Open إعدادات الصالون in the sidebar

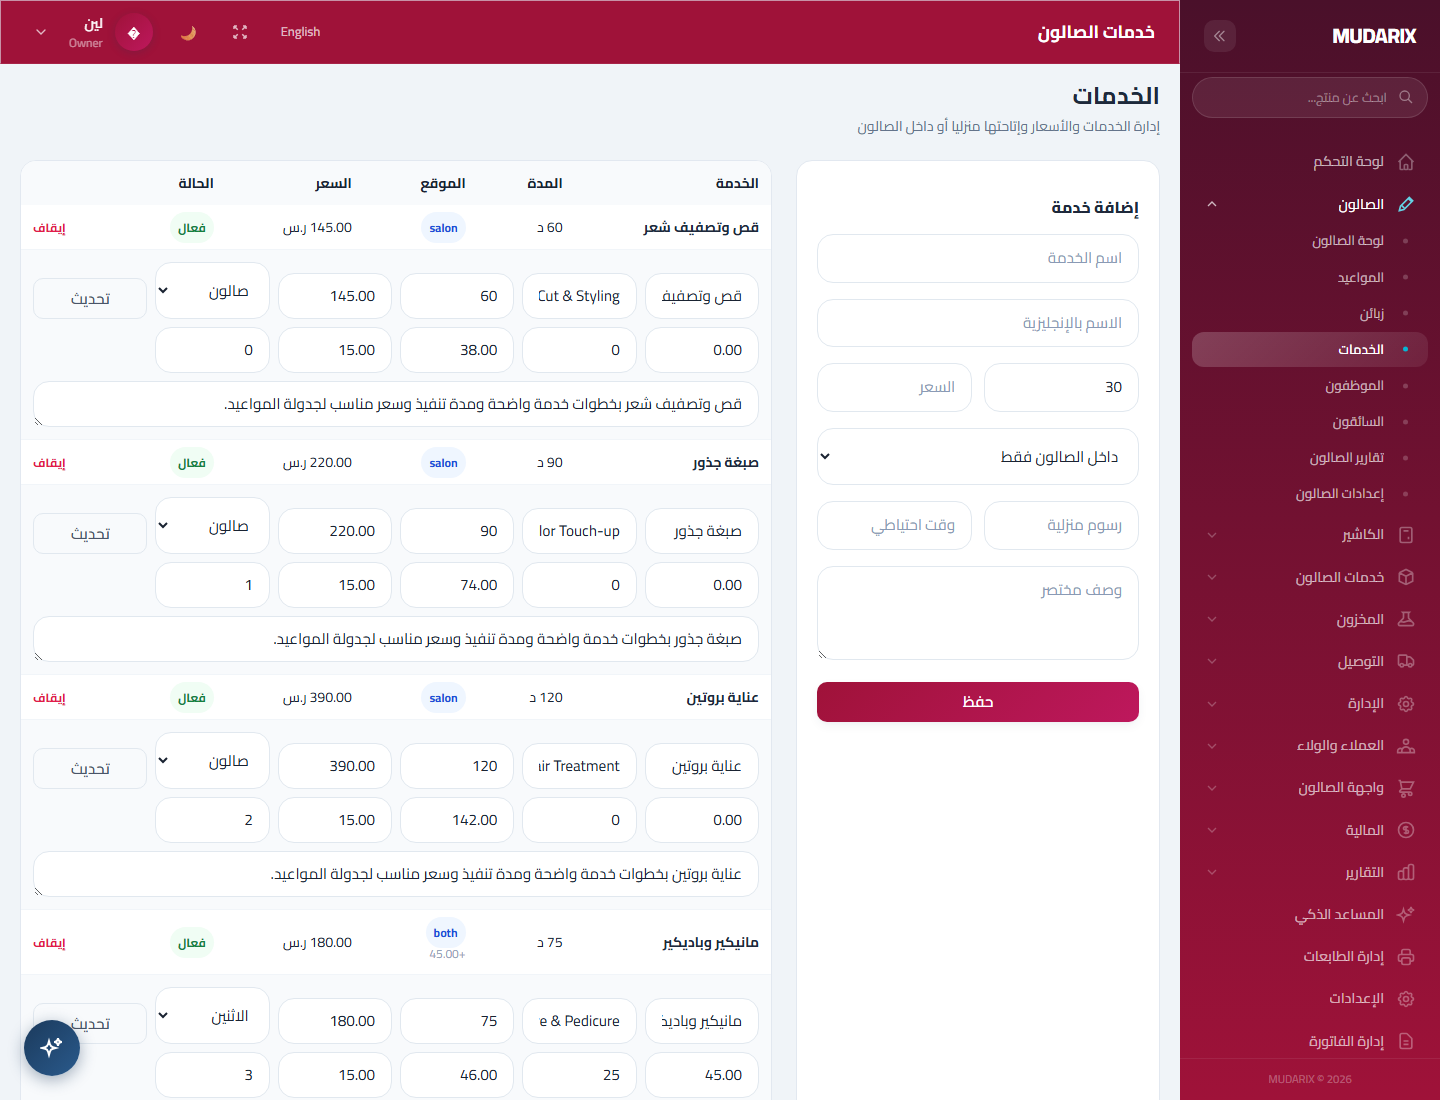tap(1340, 494)
